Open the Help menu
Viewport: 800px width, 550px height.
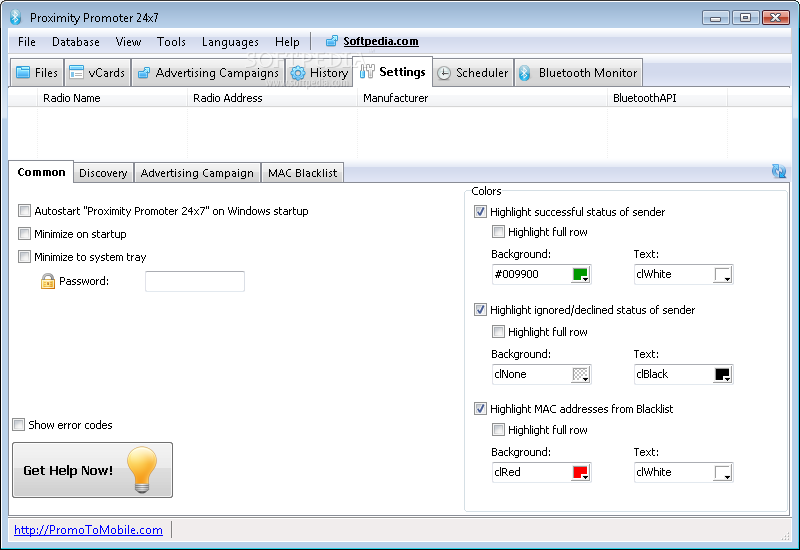(x=287, y=42)
